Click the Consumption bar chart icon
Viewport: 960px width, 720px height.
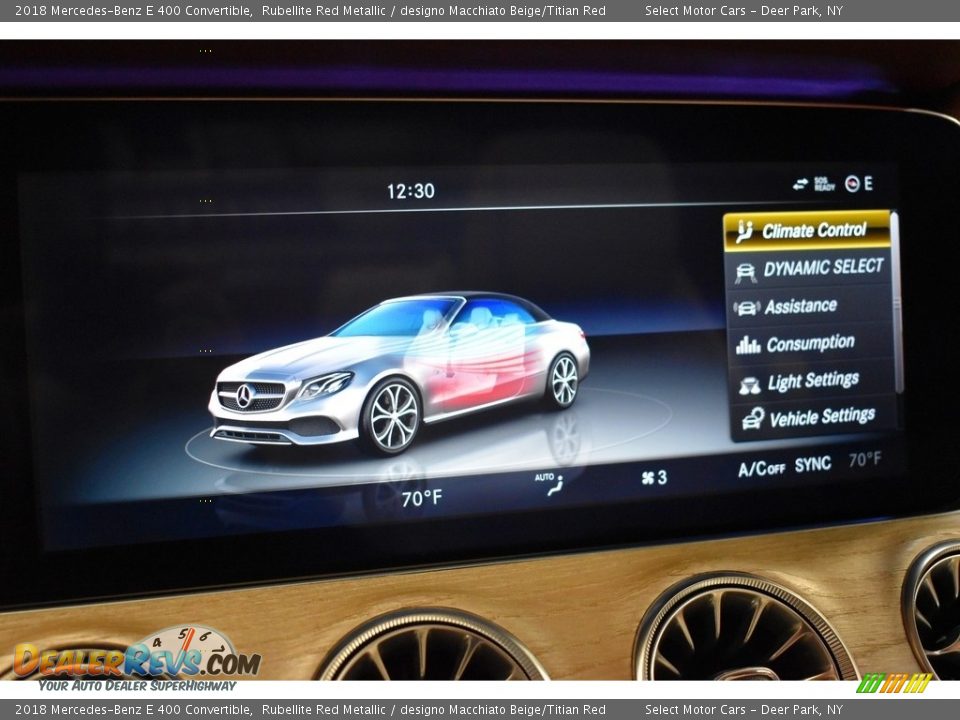pyautogui.click(x=748, y=345)
